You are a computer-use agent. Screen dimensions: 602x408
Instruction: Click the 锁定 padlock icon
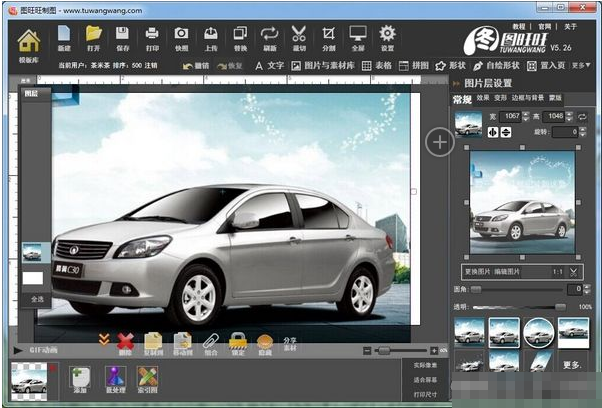238,343
